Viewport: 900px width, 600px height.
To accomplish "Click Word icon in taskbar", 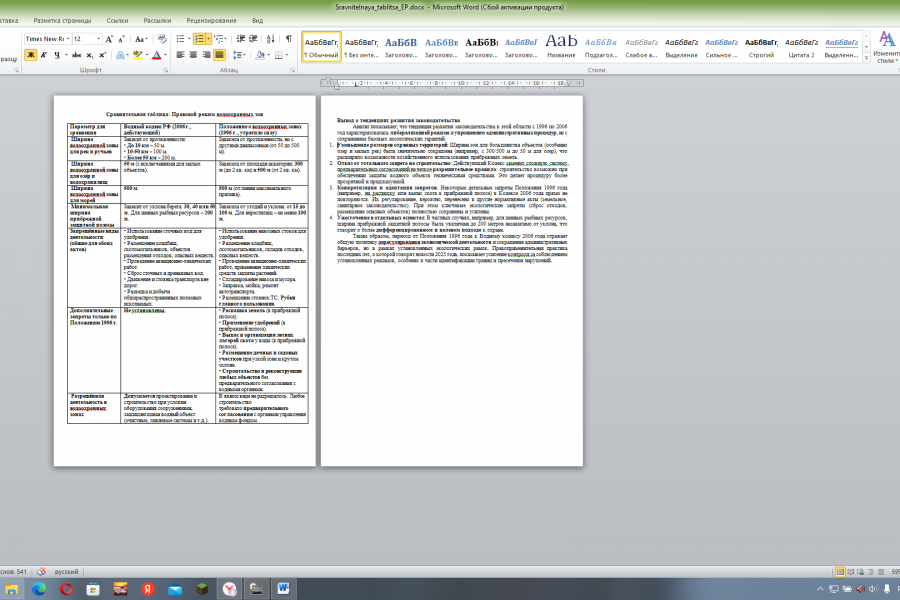I will [x=284, y=589].
